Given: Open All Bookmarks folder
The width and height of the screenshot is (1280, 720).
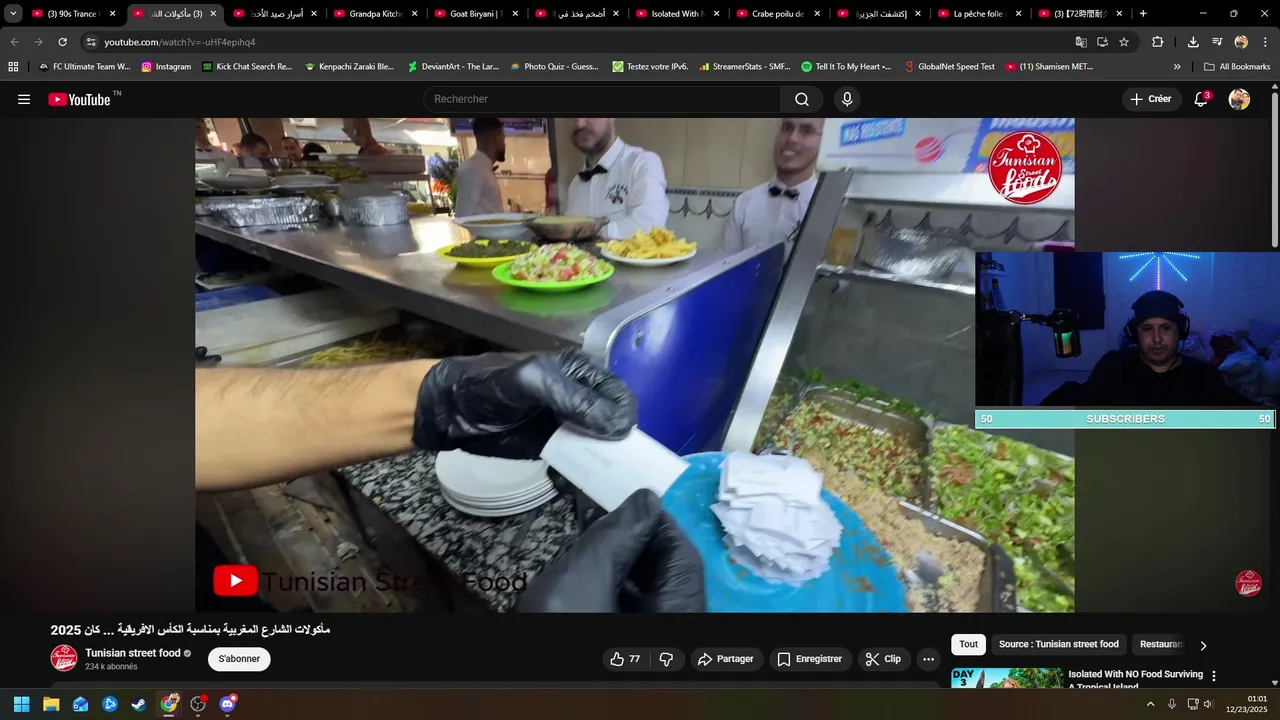Looking at the screenshot, I should coord(1237,67).
